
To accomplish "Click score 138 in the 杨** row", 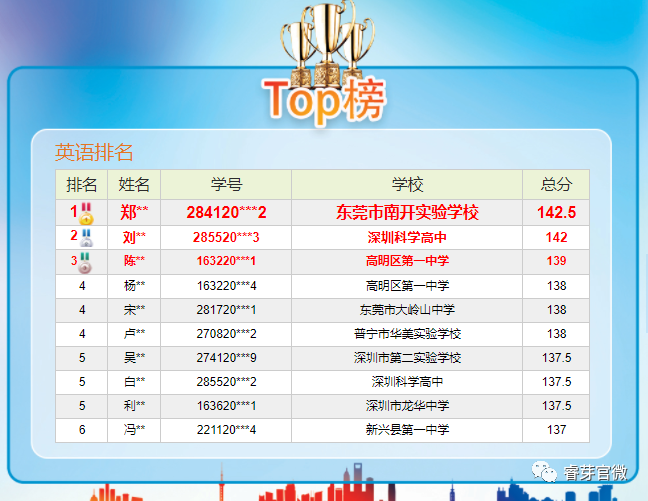I will click(x=556, y=286).
